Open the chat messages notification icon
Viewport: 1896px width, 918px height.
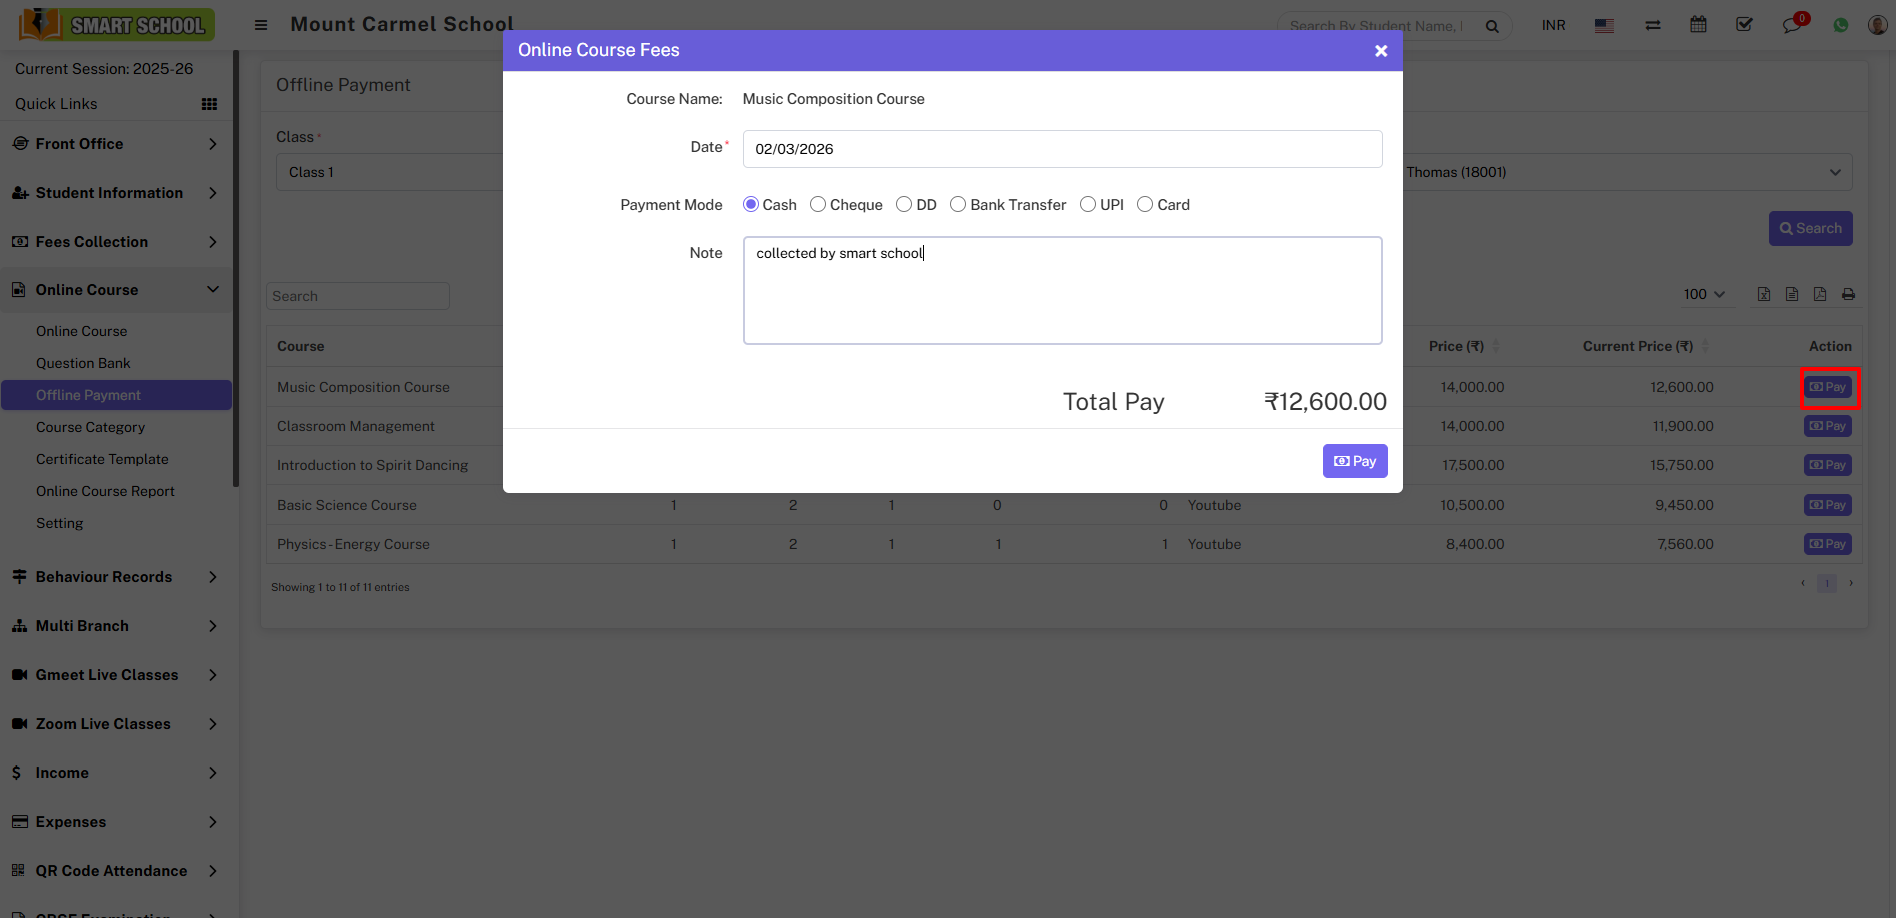click(1792, 23)
